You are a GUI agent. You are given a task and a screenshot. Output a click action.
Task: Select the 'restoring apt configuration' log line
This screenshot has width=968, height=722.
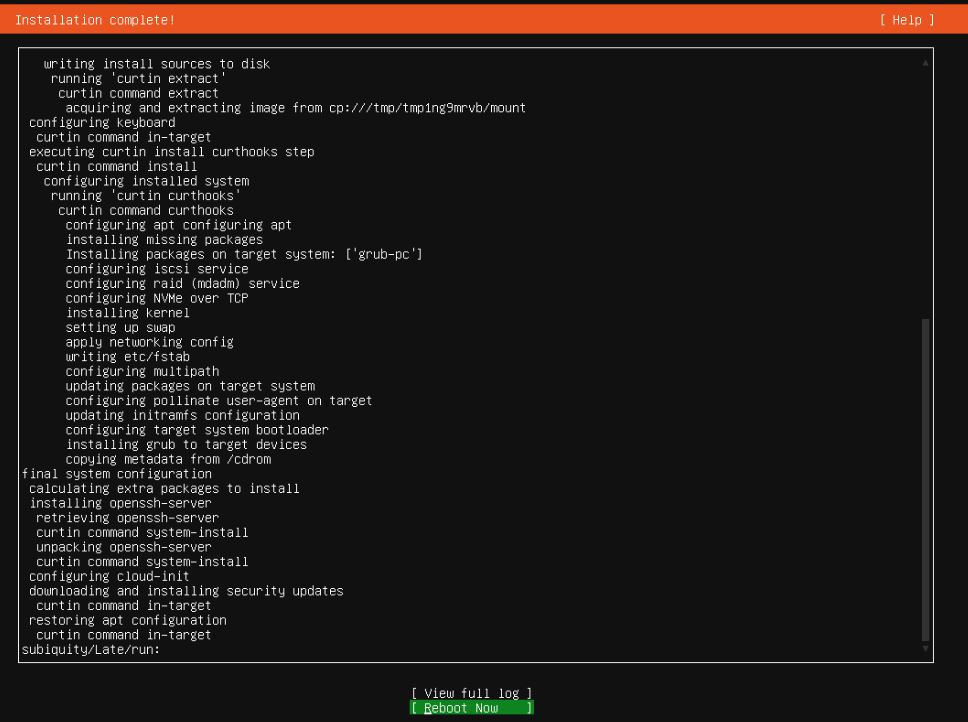point(128,620)
